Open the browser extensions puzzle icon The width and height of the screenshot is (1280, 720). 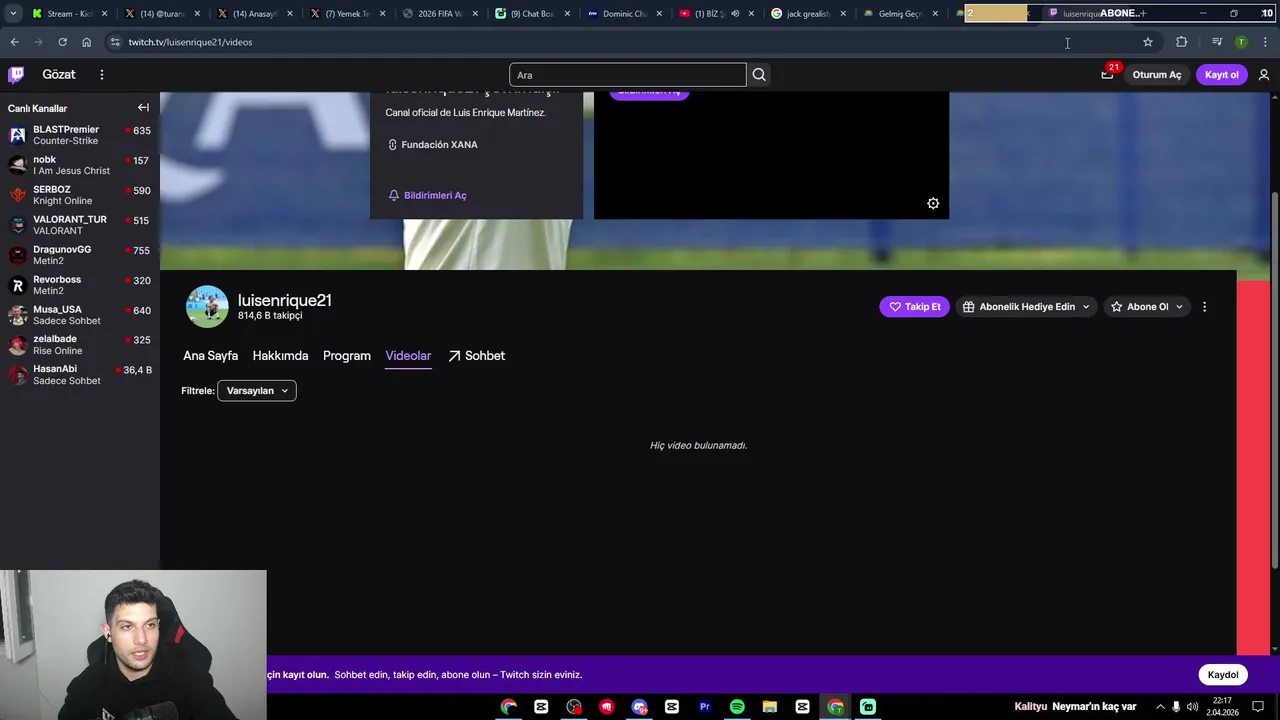coord(1182,42)
